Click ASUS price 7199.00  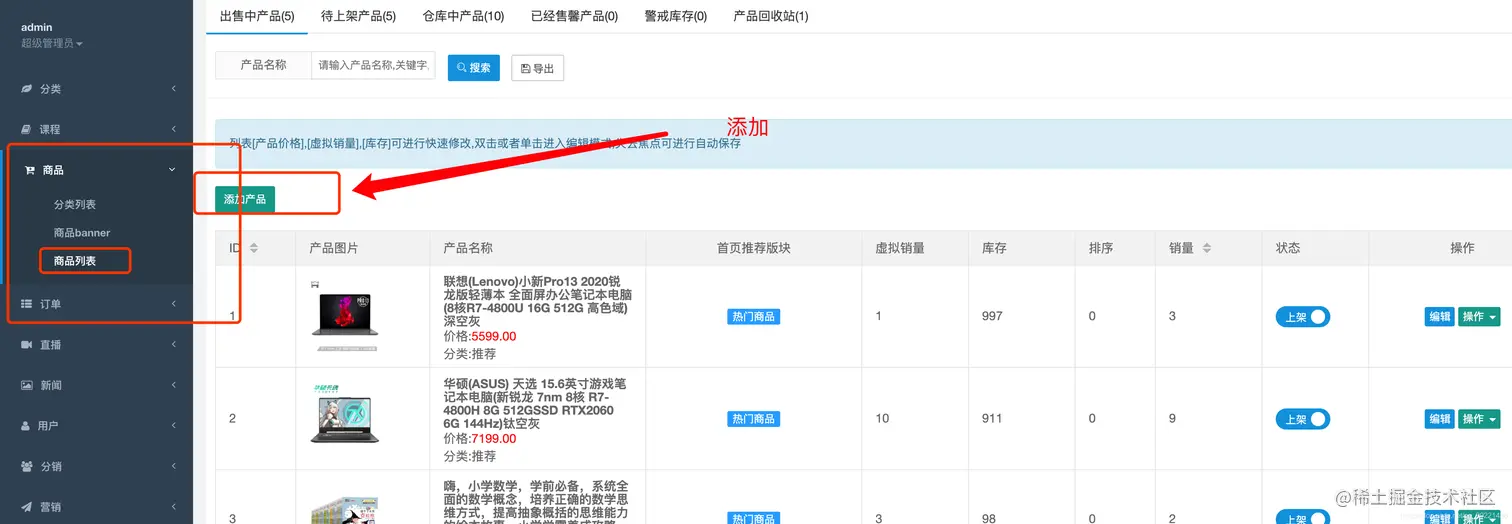tap(494, 439)
